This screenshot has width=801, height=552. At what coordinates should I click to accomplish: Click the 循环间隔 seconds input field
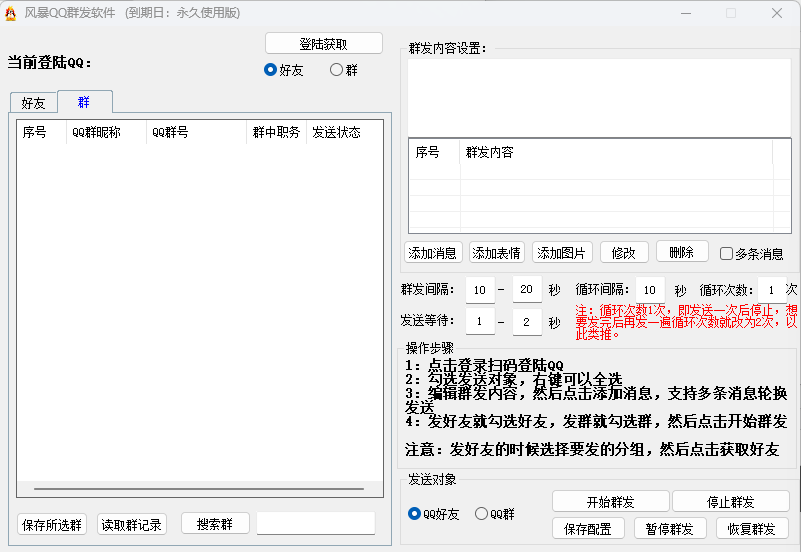(649, 290)
